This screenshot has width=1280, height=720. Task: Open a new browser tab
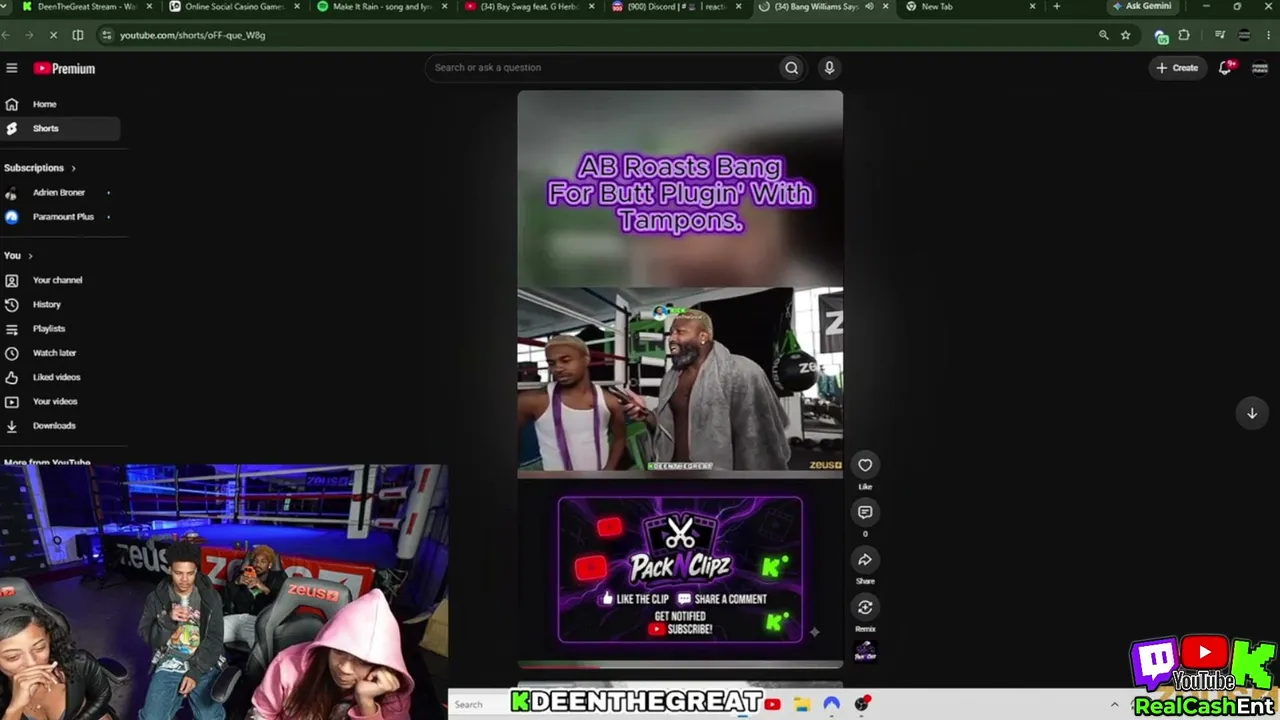1056,6
